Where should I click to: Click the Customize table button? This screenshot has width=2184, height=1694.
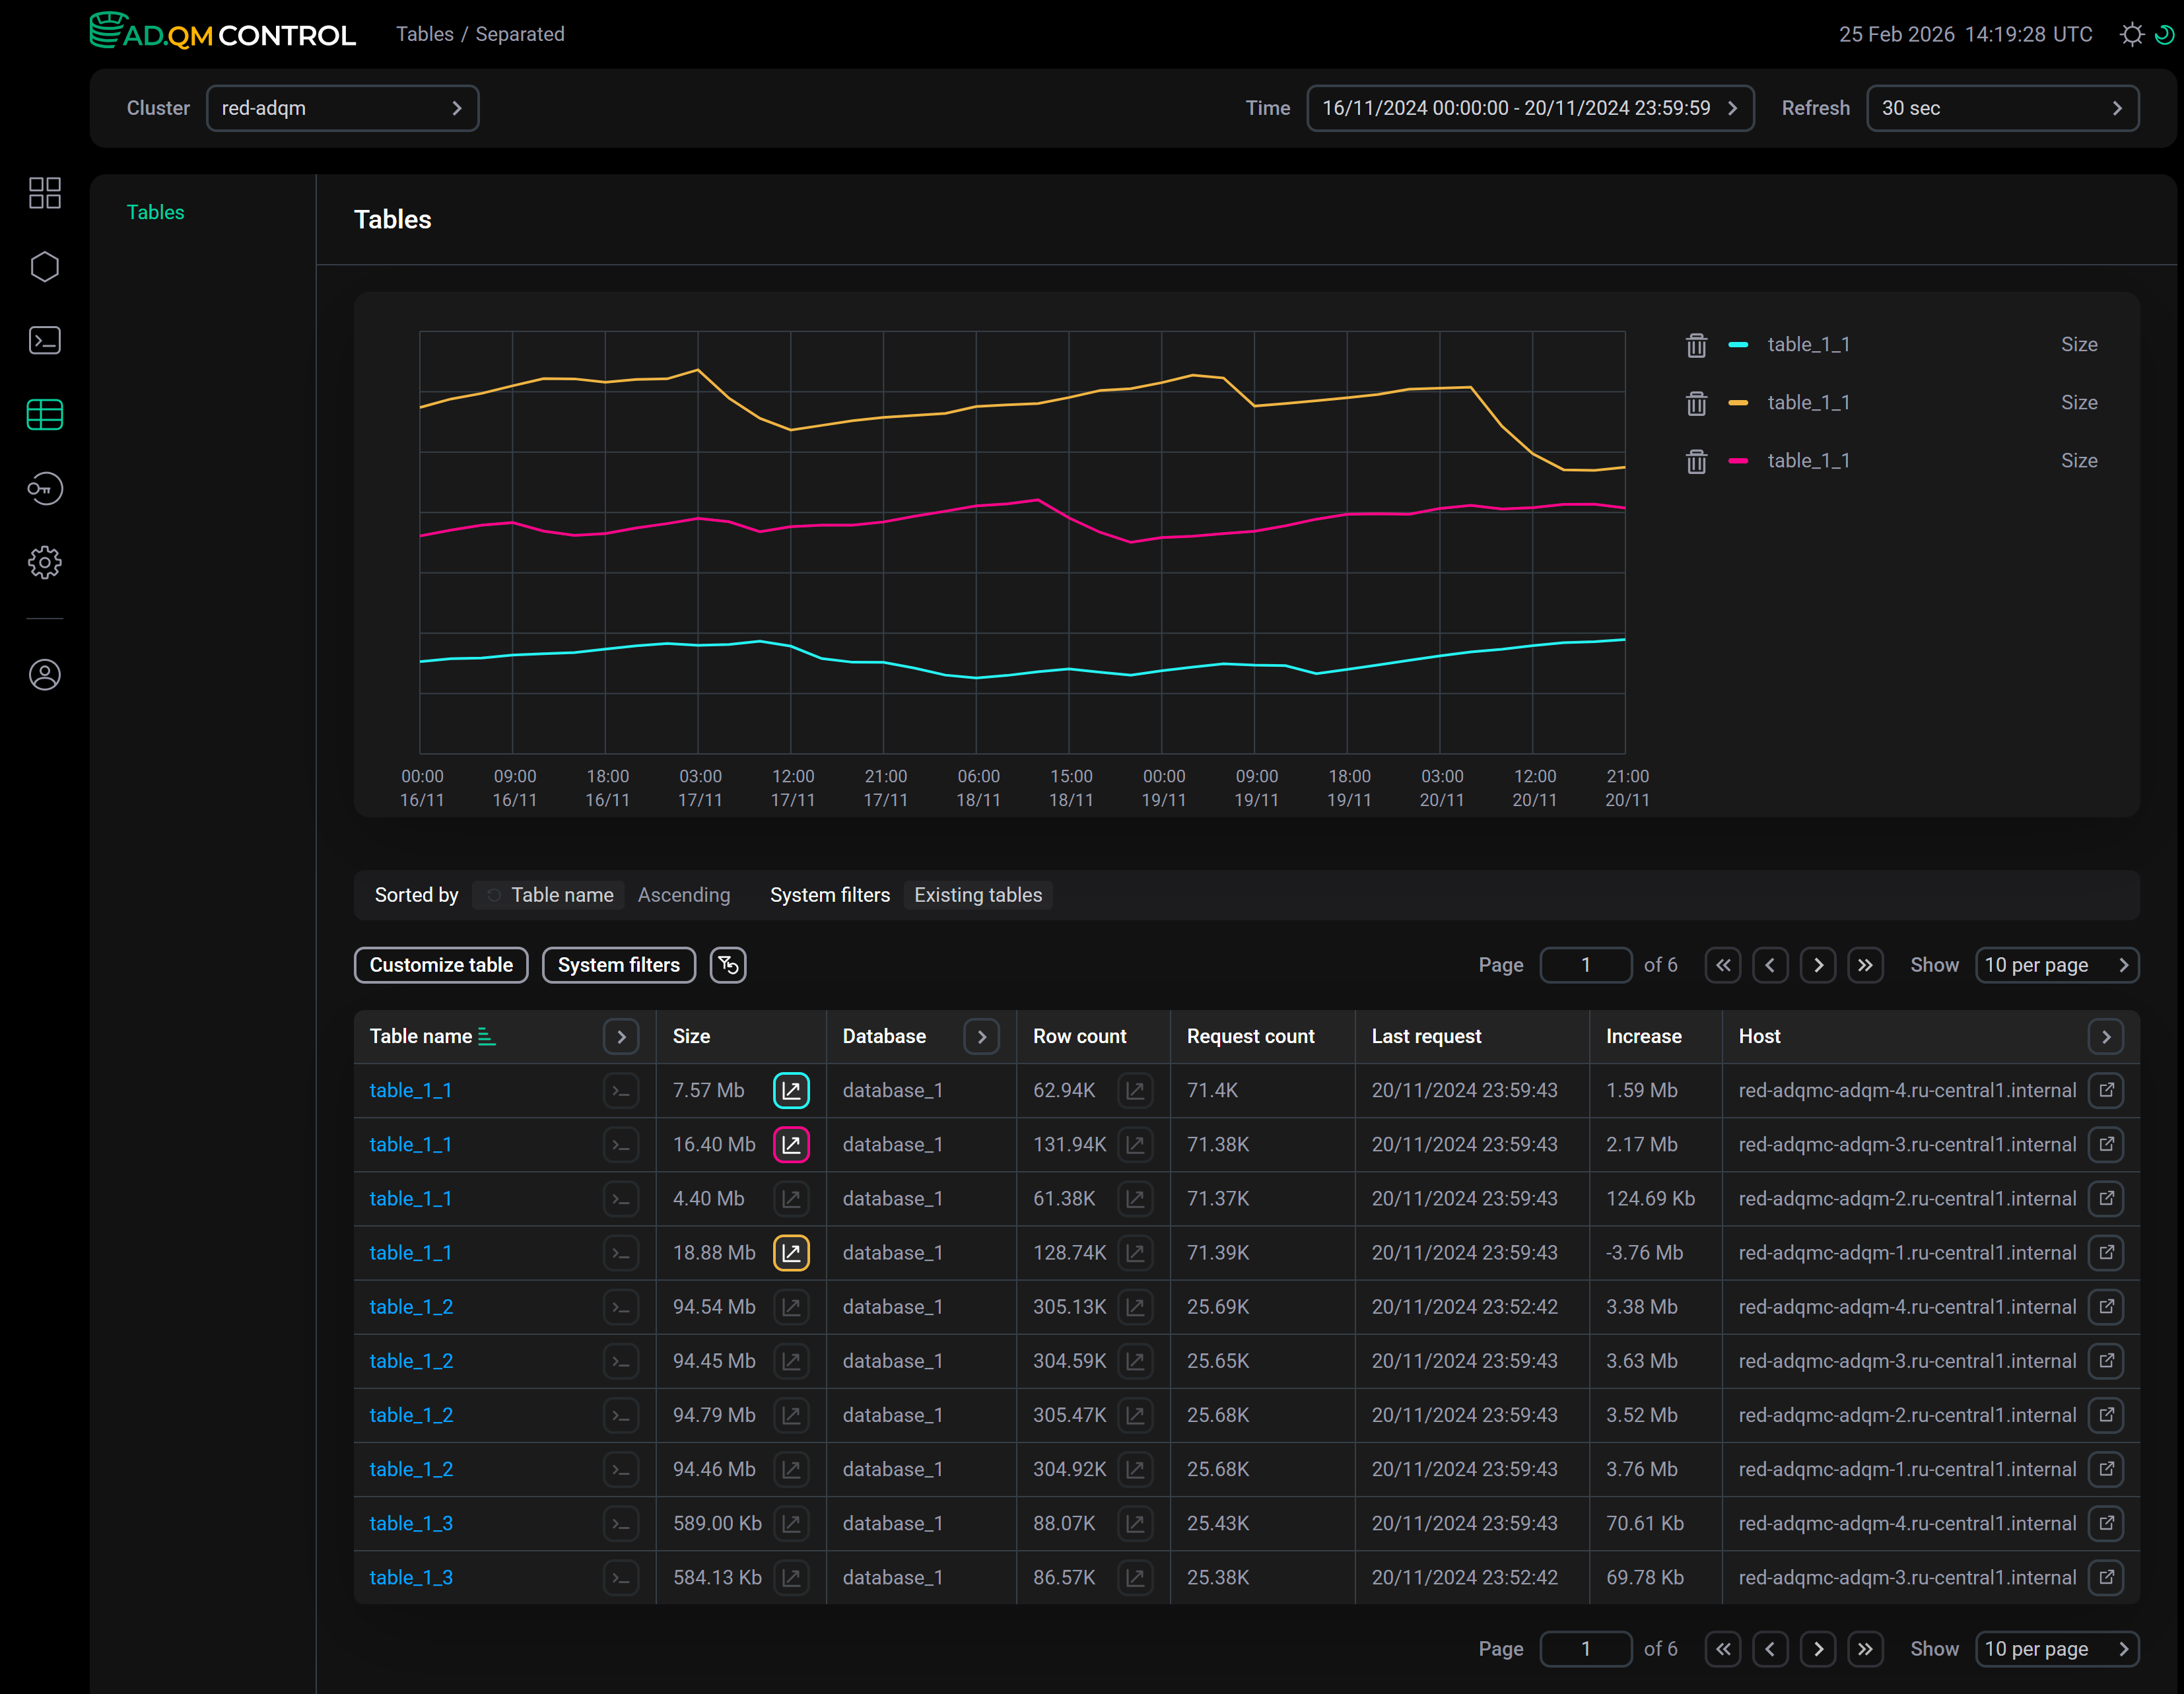pos(441,965)
